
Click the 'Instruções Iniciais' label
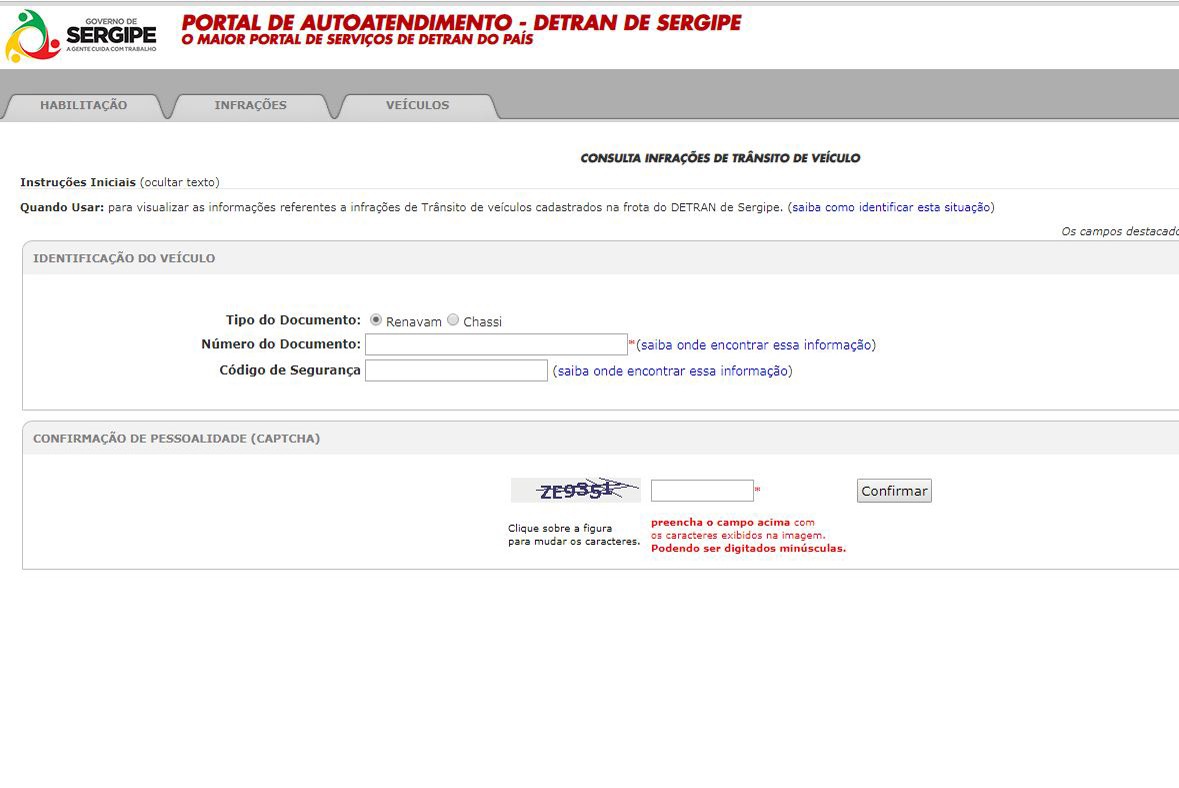click(x=78, y=183)
